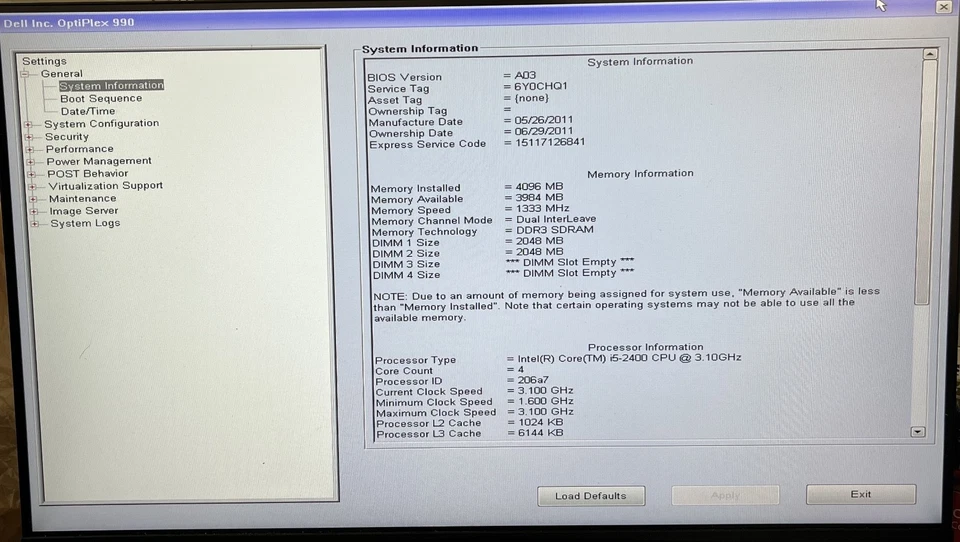
Task: Click the DIMM 3 Slot Empty text
Action: tap(570, 262)
